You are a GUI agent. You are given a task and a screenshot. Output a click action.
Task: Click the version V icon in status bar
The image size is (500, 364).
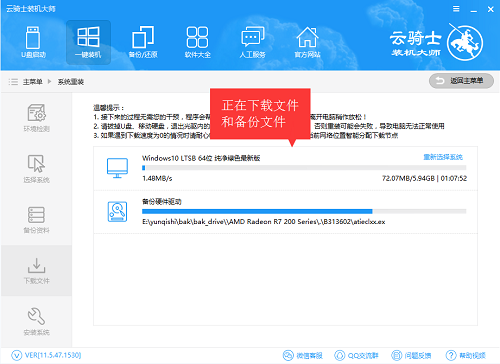pos(17,355)
